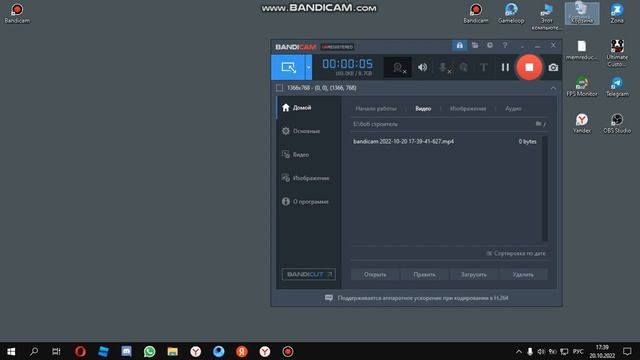Open taskbar search magnifier
The width and height of the screenshot is (640, 360).
point(34,351)
